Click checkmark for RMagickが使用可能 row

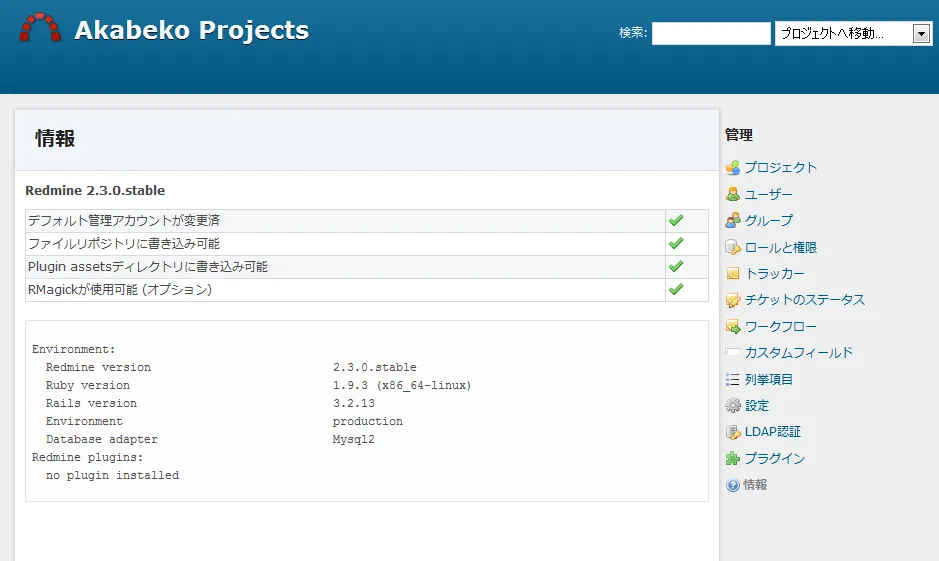pos(676,289)
